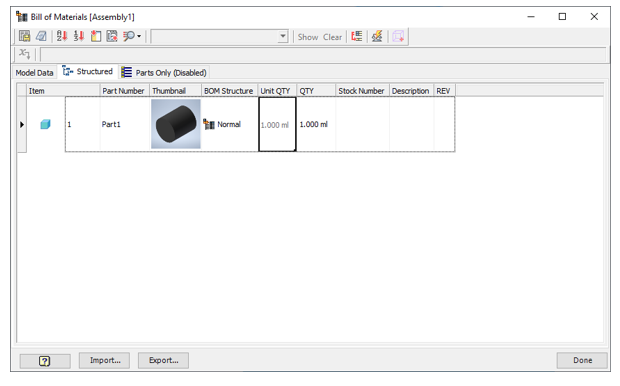
Task: Click the QTY column header
Action: 316,91
